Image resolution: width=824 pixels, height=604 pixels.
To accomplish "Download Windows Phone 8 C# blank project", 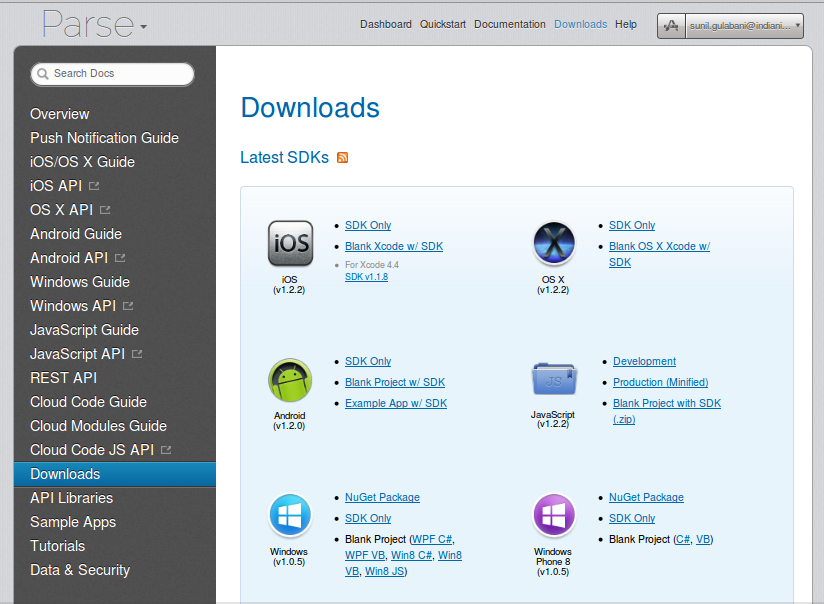I will click(x=683, y=539).
